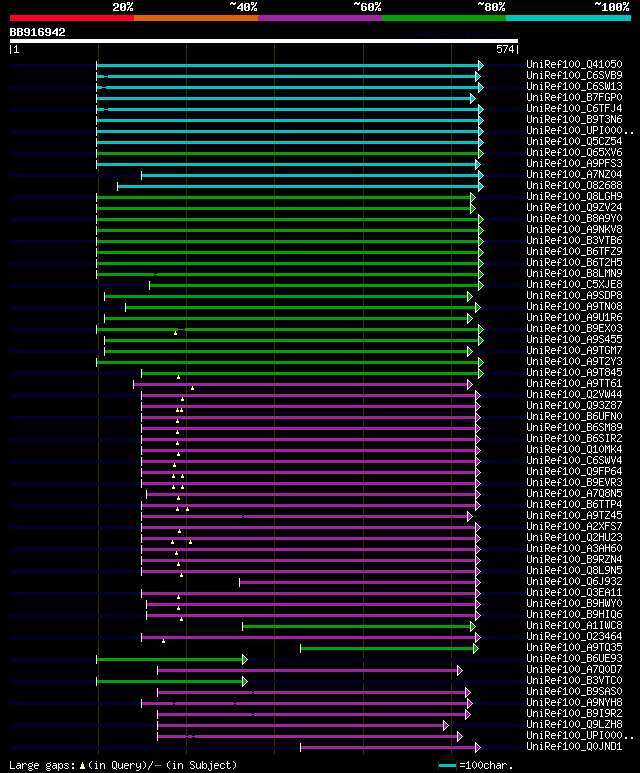The image size is (640, 773).
Task: Click the purple ~60% identity legend segment
Action: (320, 18)
